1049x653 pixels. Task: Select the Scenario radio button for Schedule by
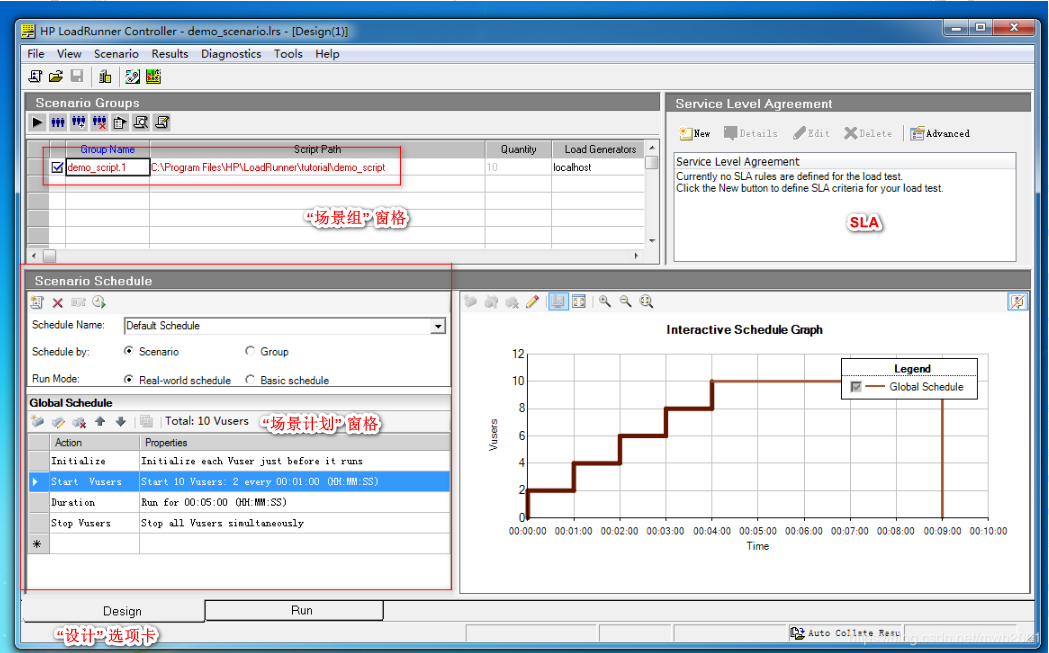[129, 351]
